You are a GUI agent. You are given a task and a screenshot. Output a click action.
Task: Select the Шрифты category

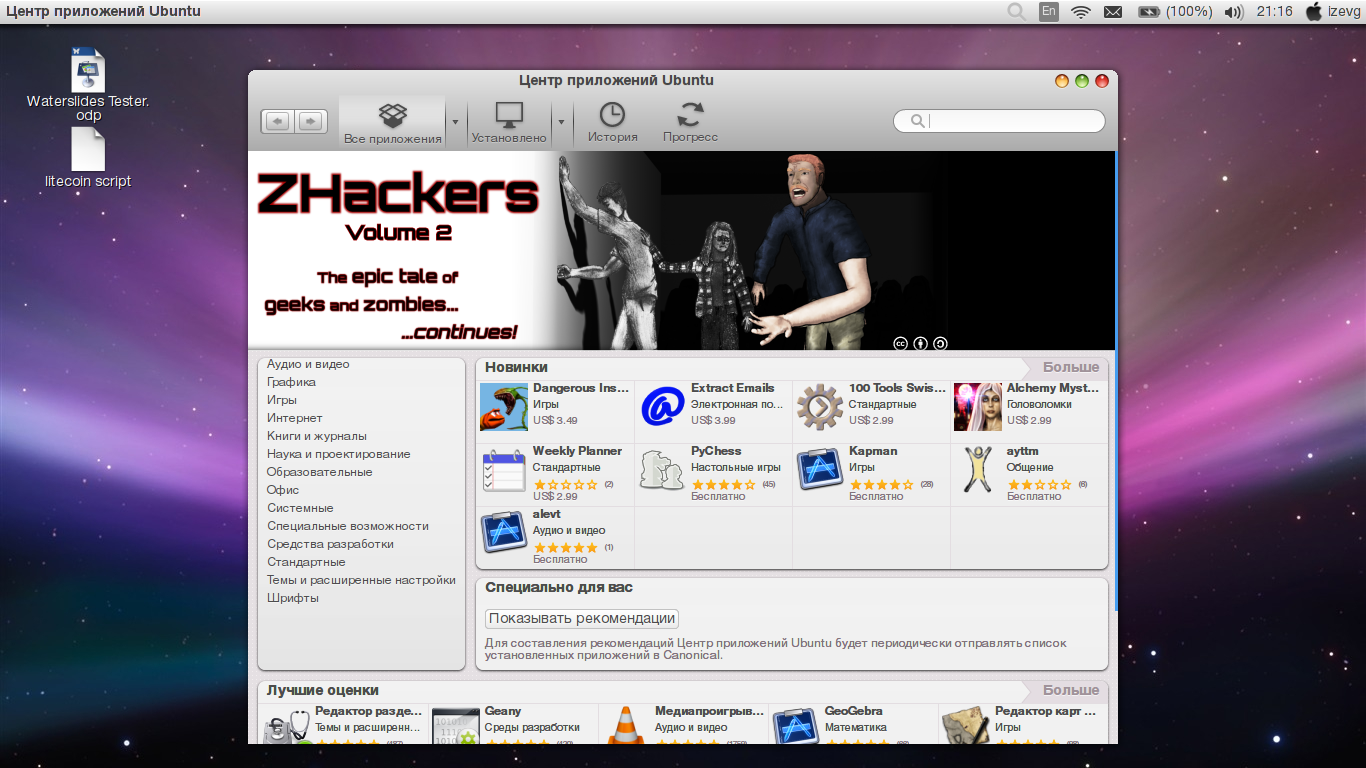[293, 598]
